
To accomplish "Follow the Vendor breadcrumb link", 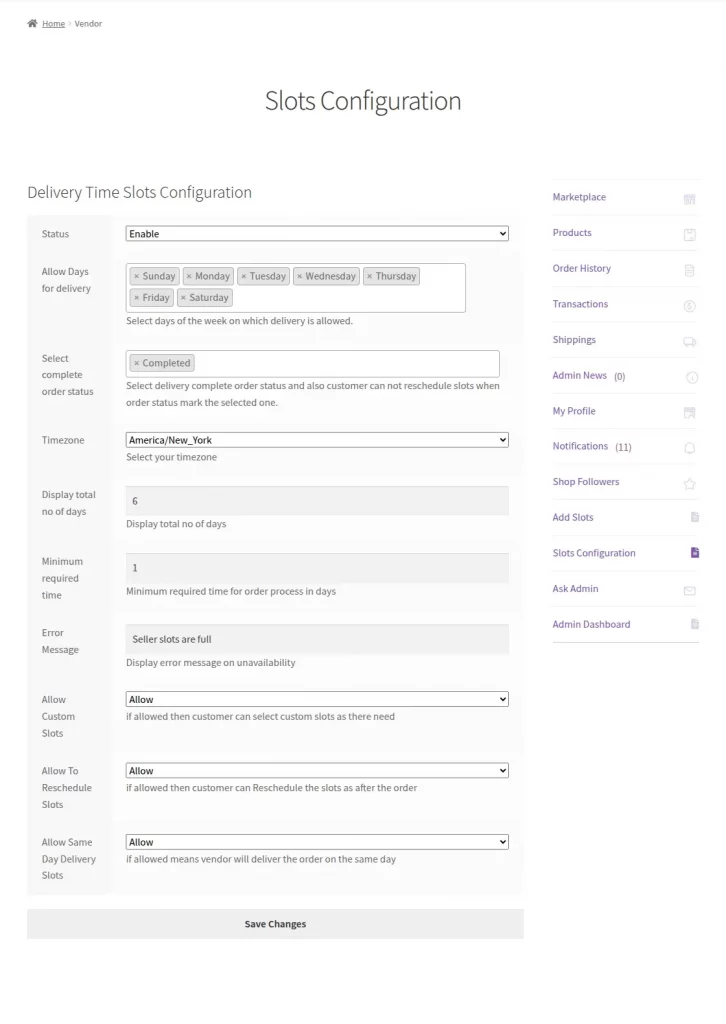I will pos(88,23).
